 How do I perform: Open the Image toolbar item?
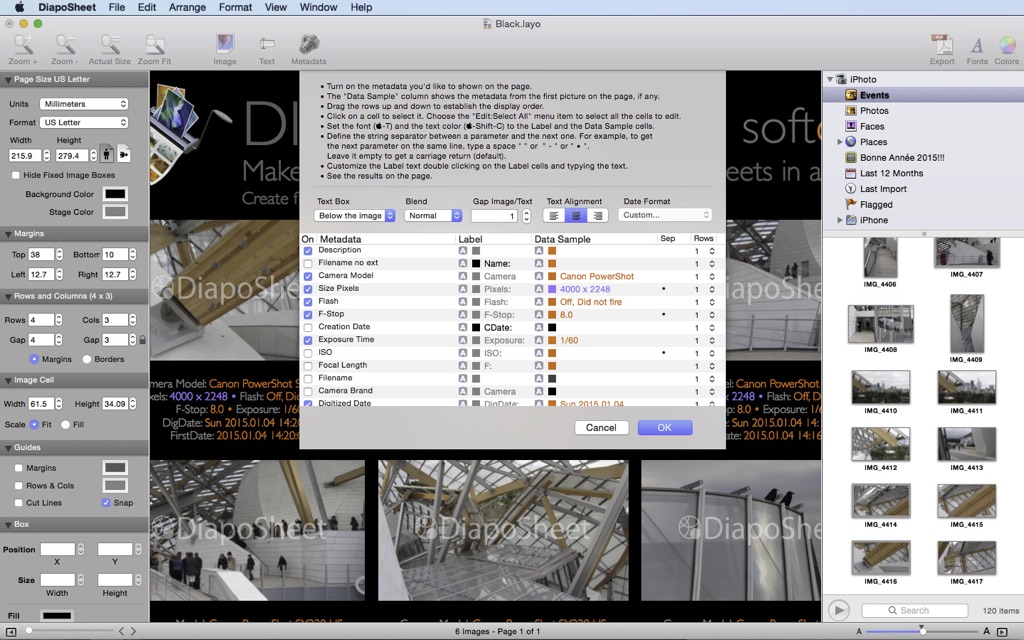(x=225, y=45)
